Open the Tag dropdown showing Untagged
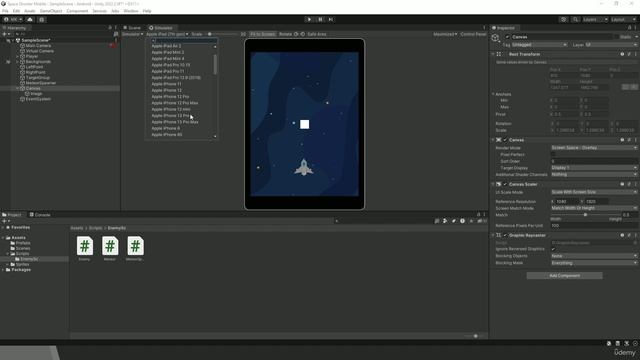 point(539,45)
